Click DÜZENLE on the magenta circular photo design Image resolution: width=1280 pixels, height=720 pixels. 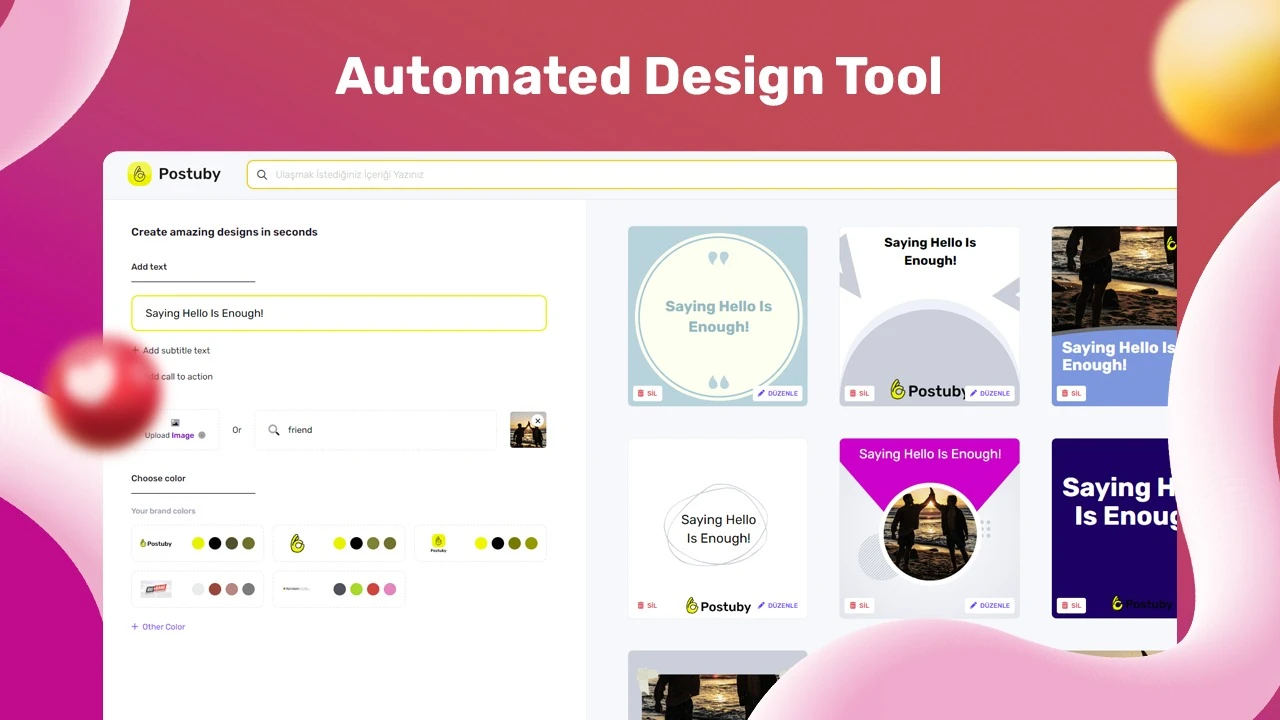click(x=990, y=605)
